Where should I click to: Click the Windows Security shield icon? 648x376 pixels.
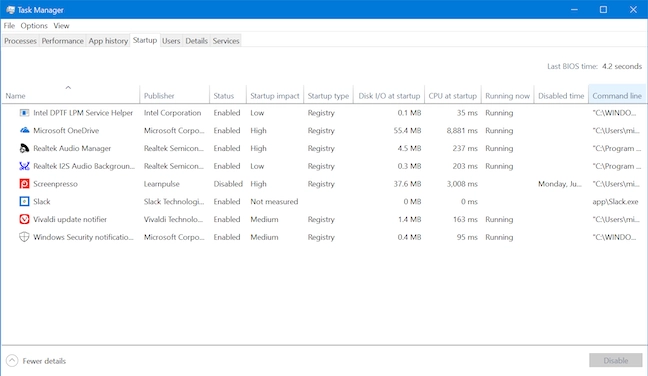pos(24,237)
